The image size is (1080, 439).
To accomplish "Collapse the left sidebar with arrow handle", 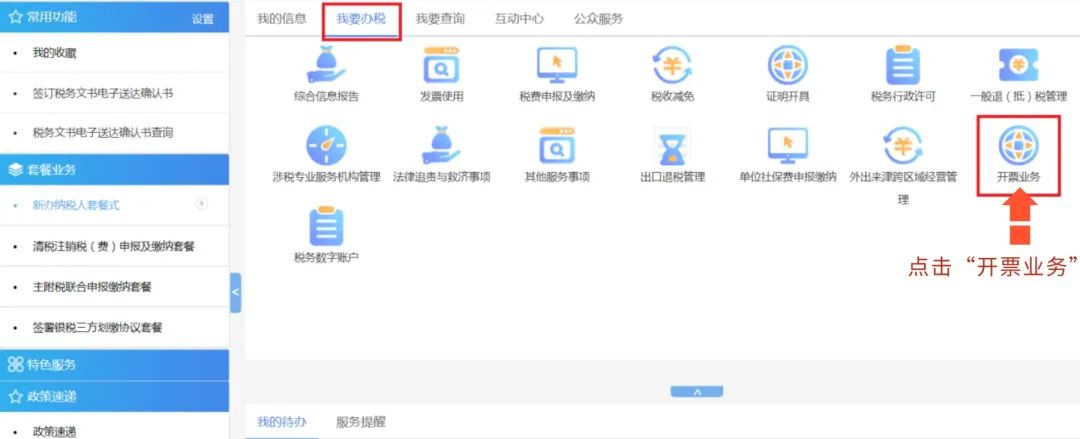I will (236, 292).
